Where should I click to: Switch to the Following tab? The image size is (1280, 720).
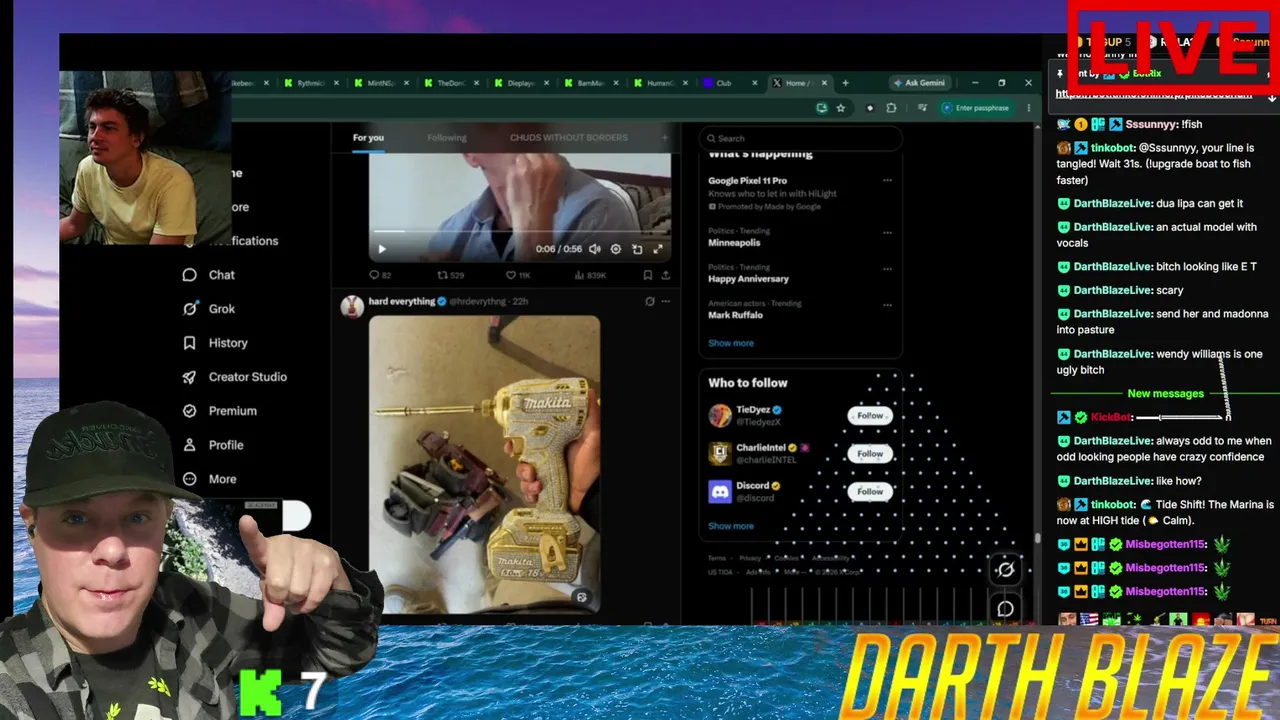(447, 138)
